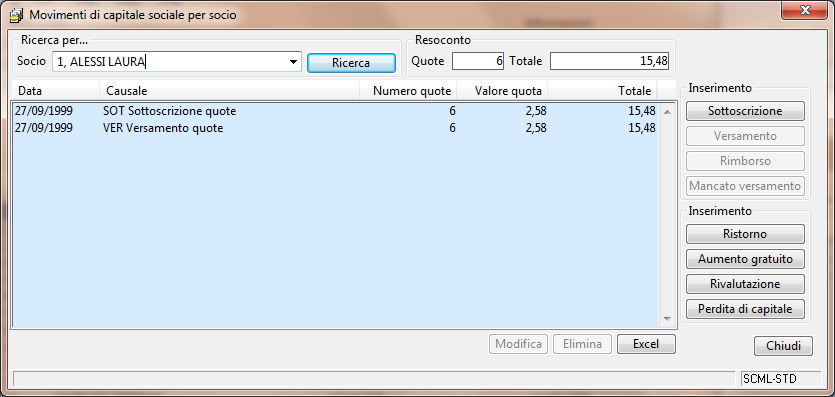Click the Quote summary field
The image size is (835, 397).
(x=478, y=61)
